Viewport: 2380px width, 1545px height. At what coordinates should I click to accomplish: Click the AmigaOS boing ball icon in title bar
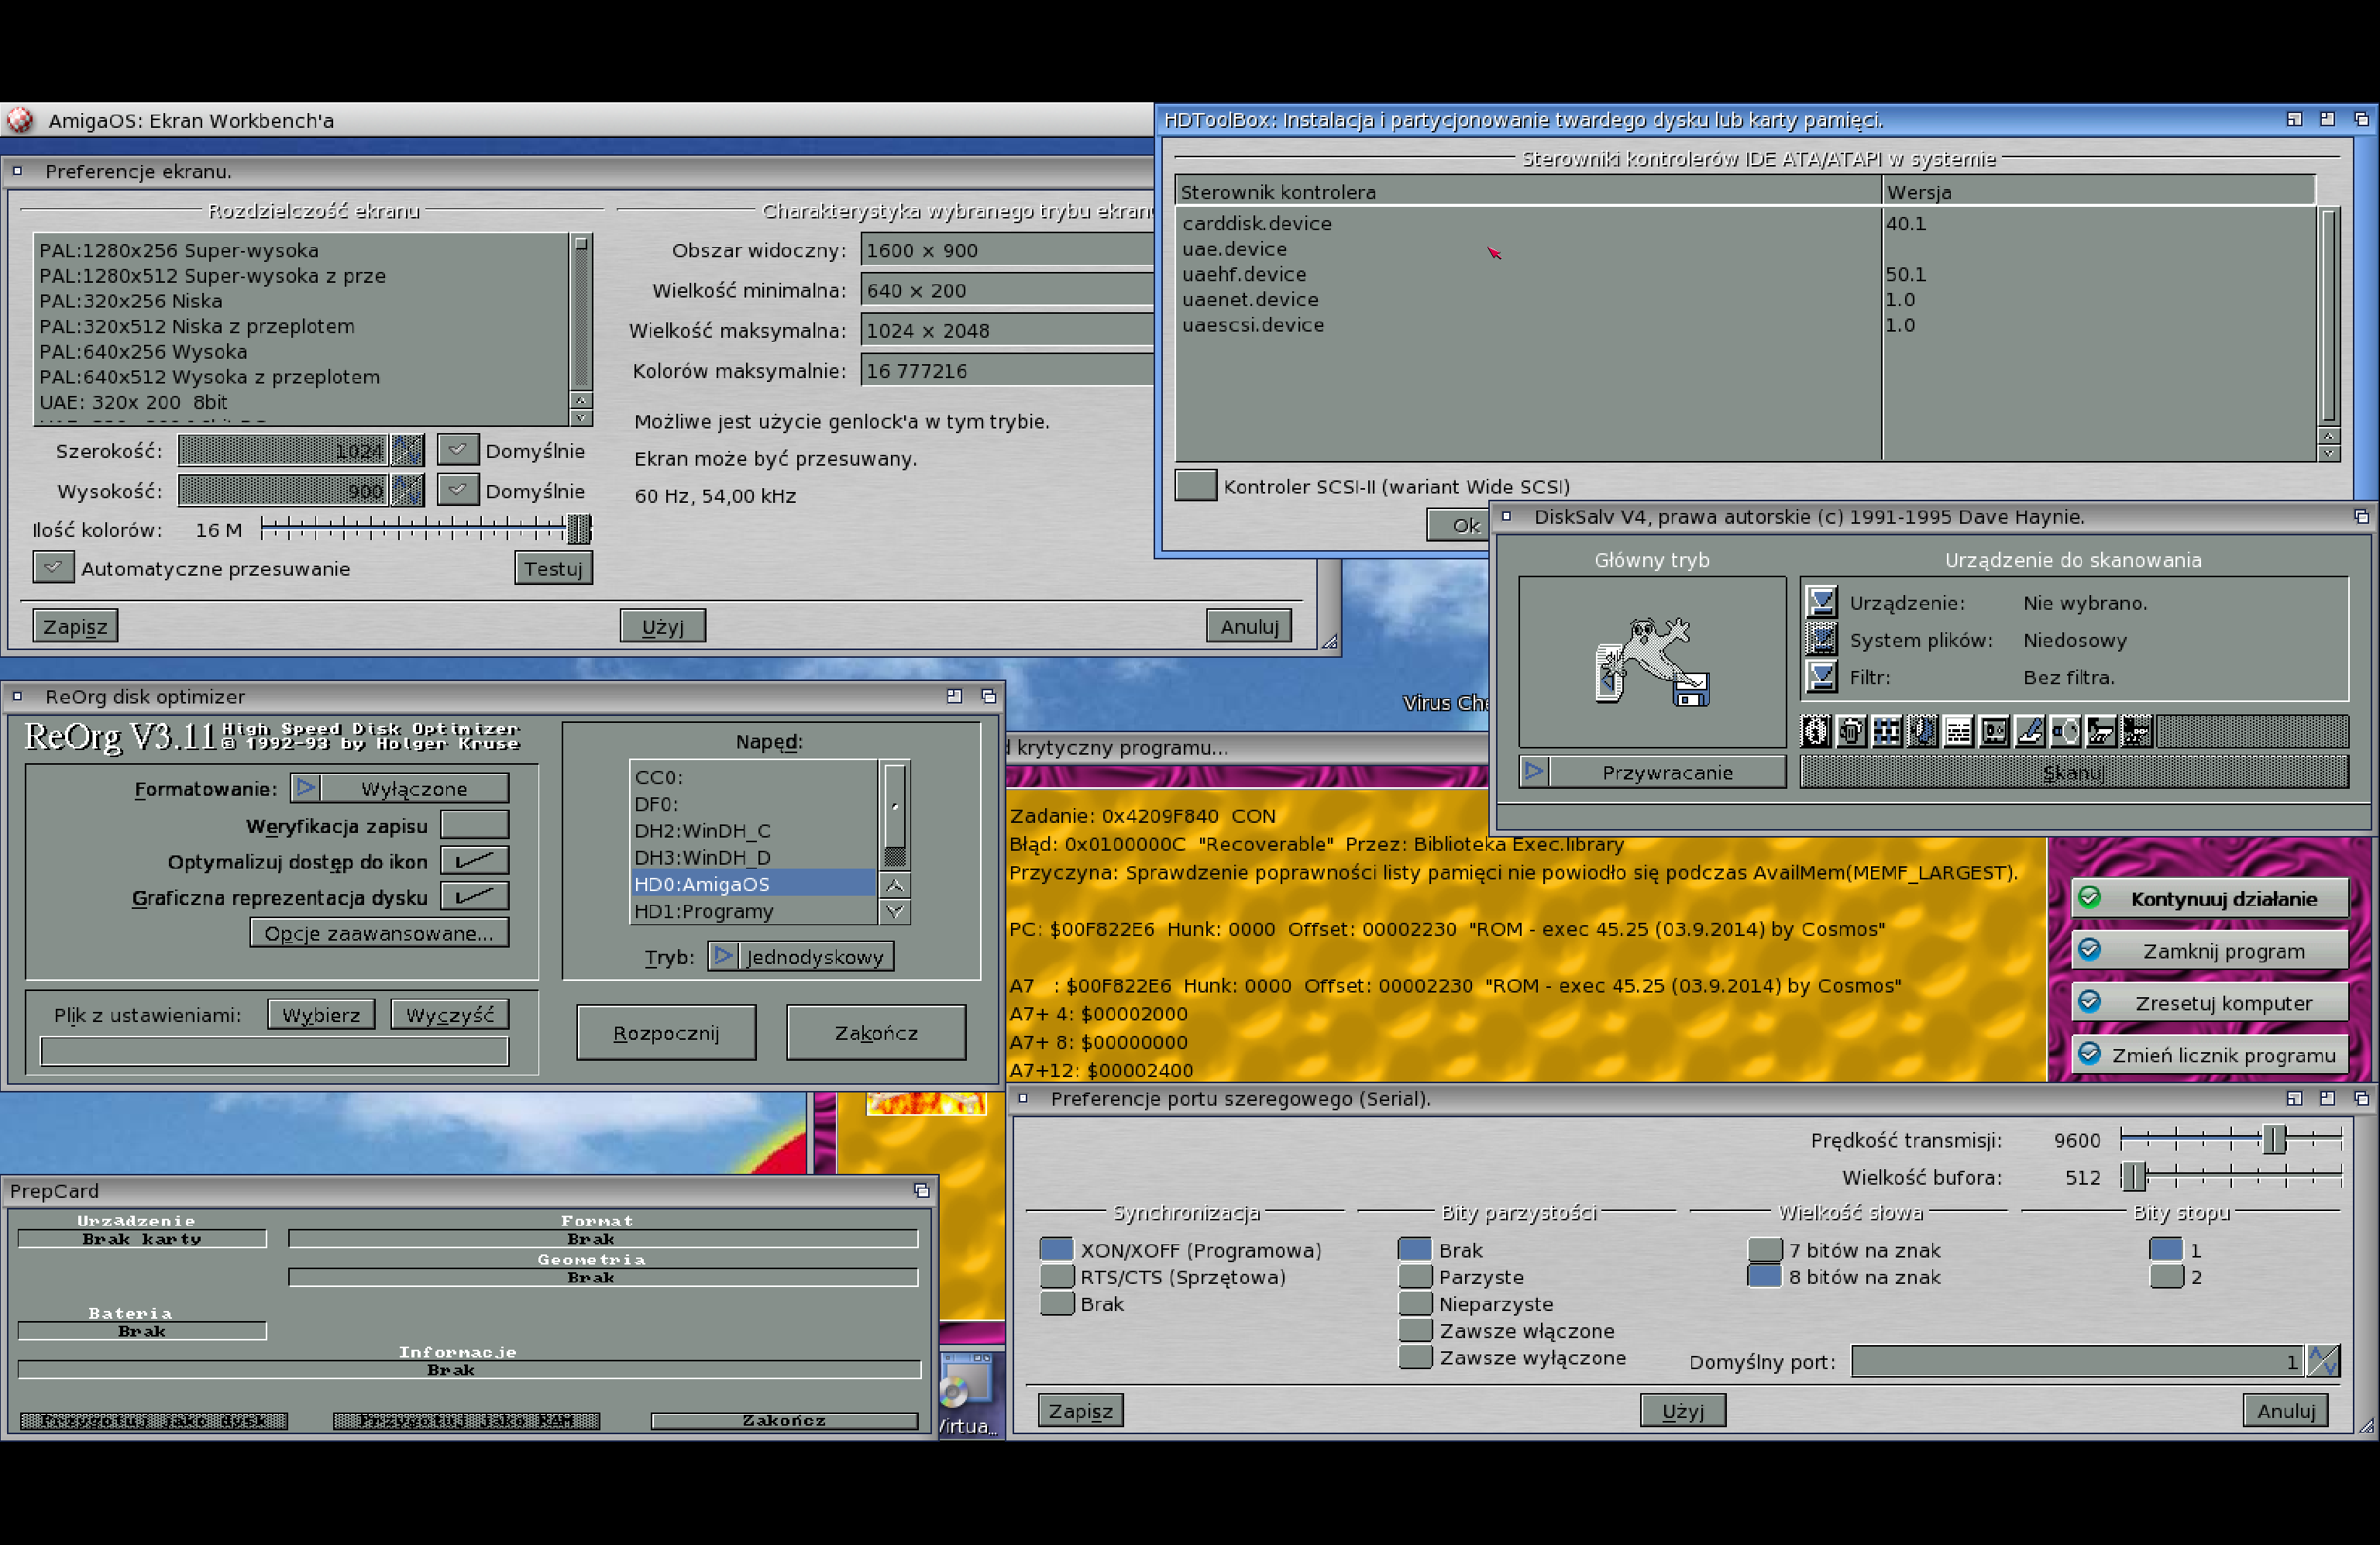(x=20, y=120)
